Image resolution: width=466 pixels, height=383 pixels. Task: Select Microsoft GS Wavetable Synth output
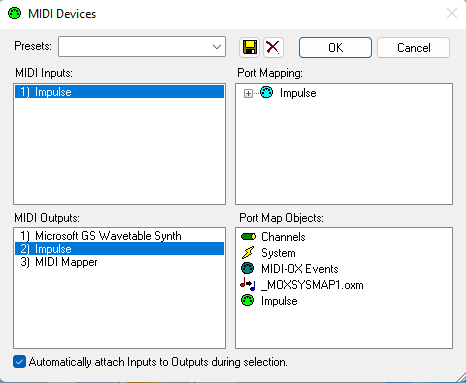(119, 236)
